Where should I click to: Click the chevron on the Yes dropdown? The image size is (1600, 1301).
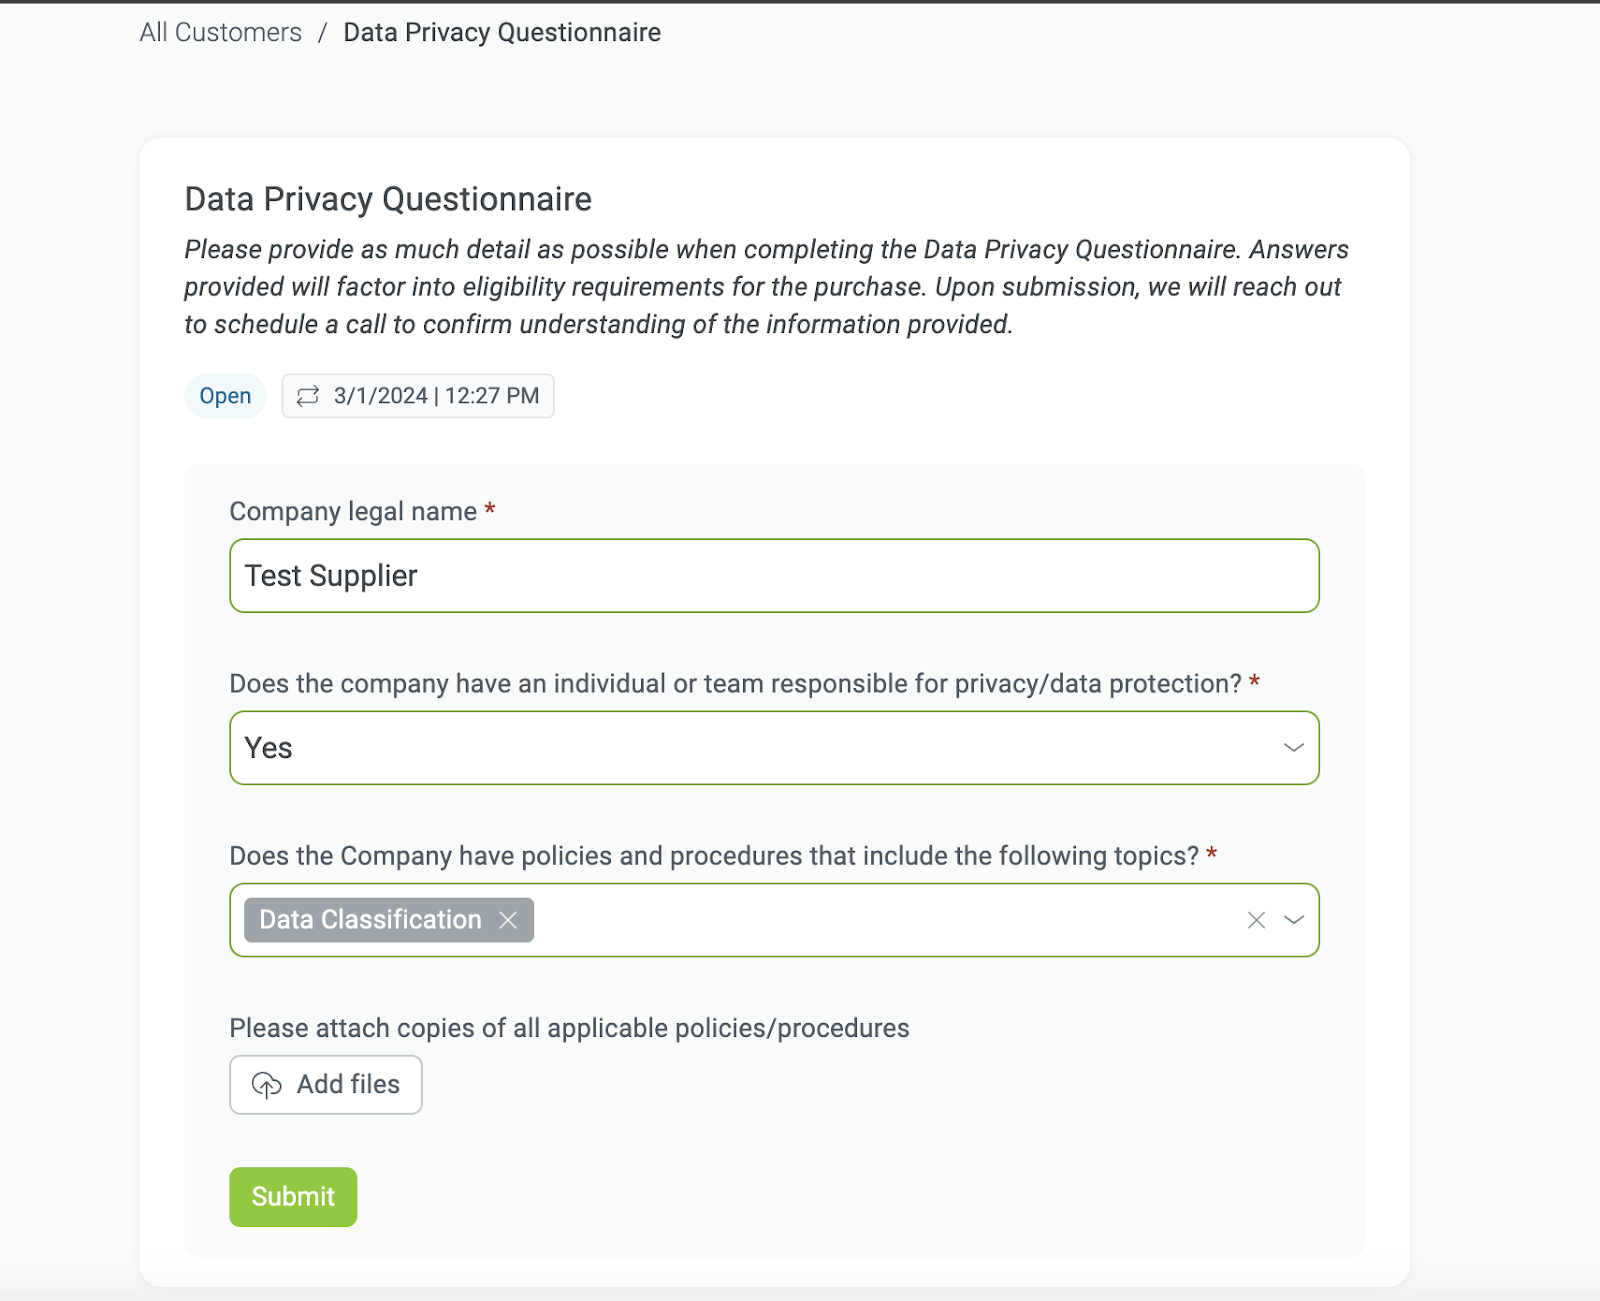tap(1294, 747)
